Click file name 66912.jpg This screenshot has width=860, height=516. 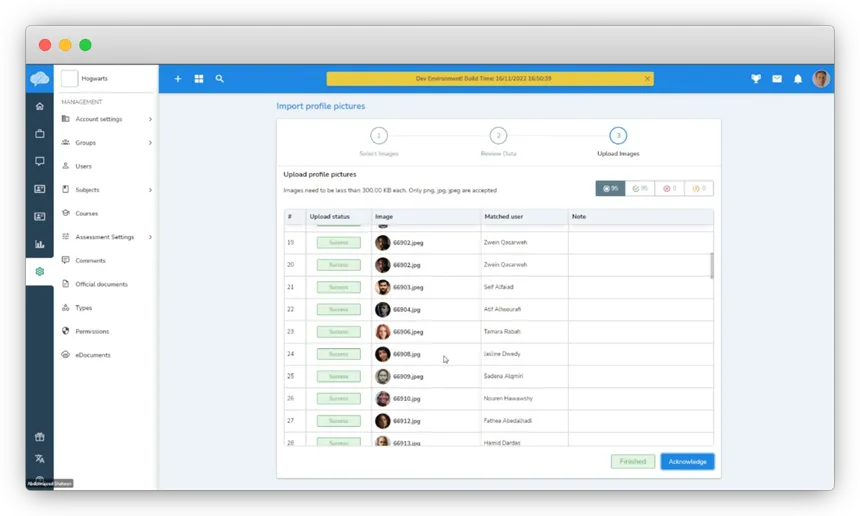(x=406, y=421)
